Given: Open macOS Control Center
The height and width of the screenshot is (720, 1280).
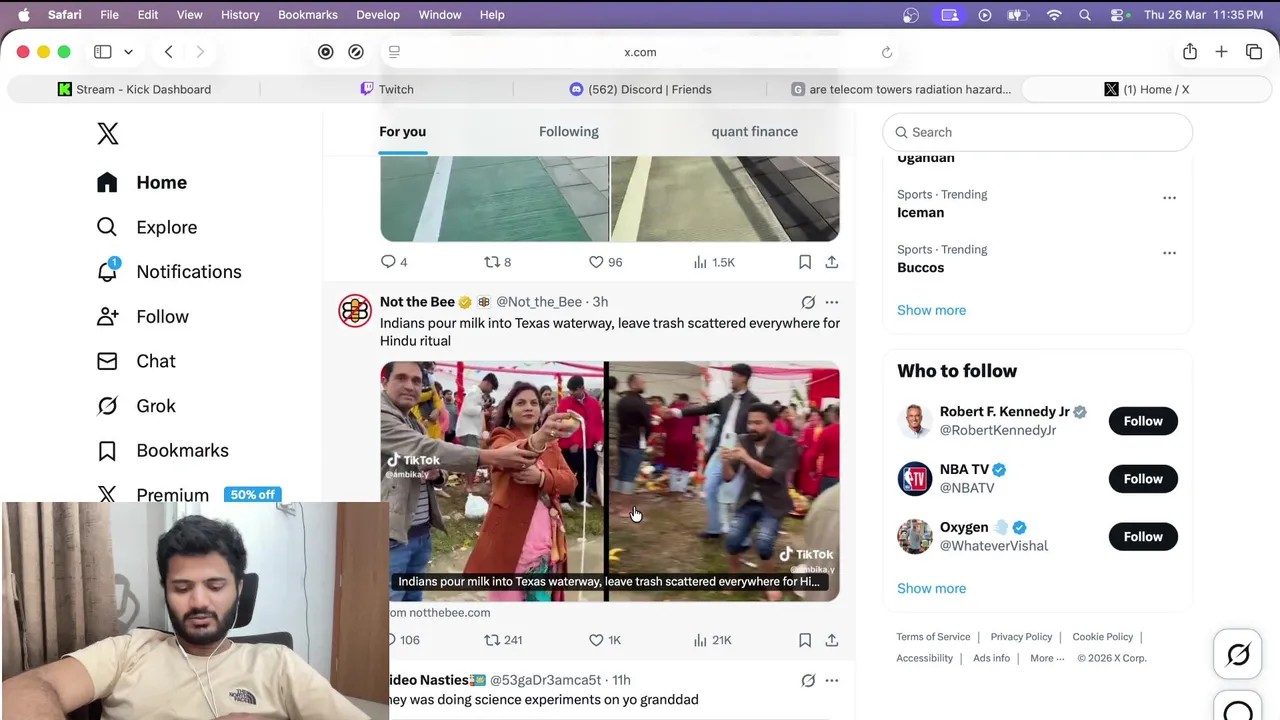Looking at the screenshot, I should tap(1118, 15).
